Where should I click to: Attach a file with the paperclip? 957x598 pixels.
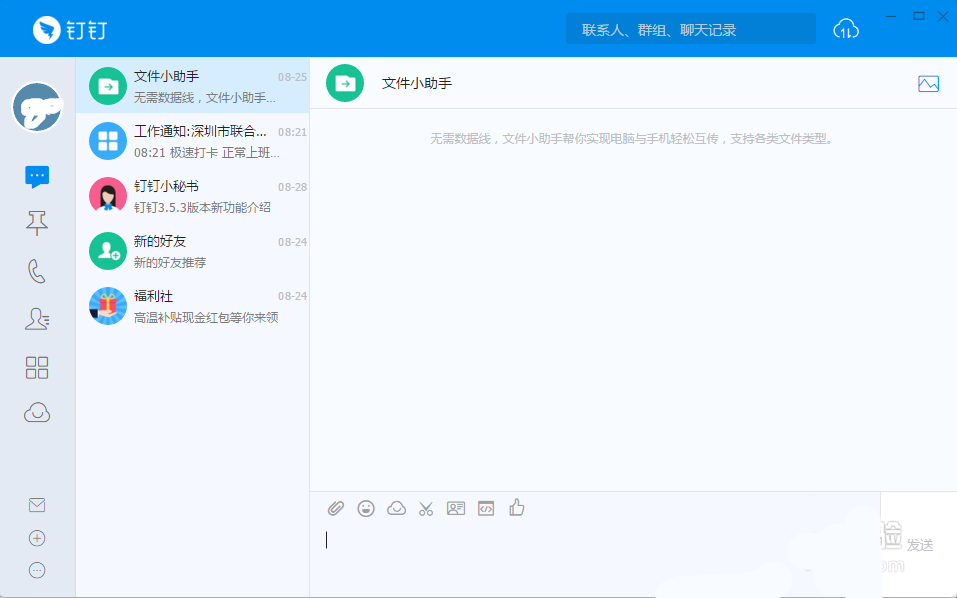(336, 508)
